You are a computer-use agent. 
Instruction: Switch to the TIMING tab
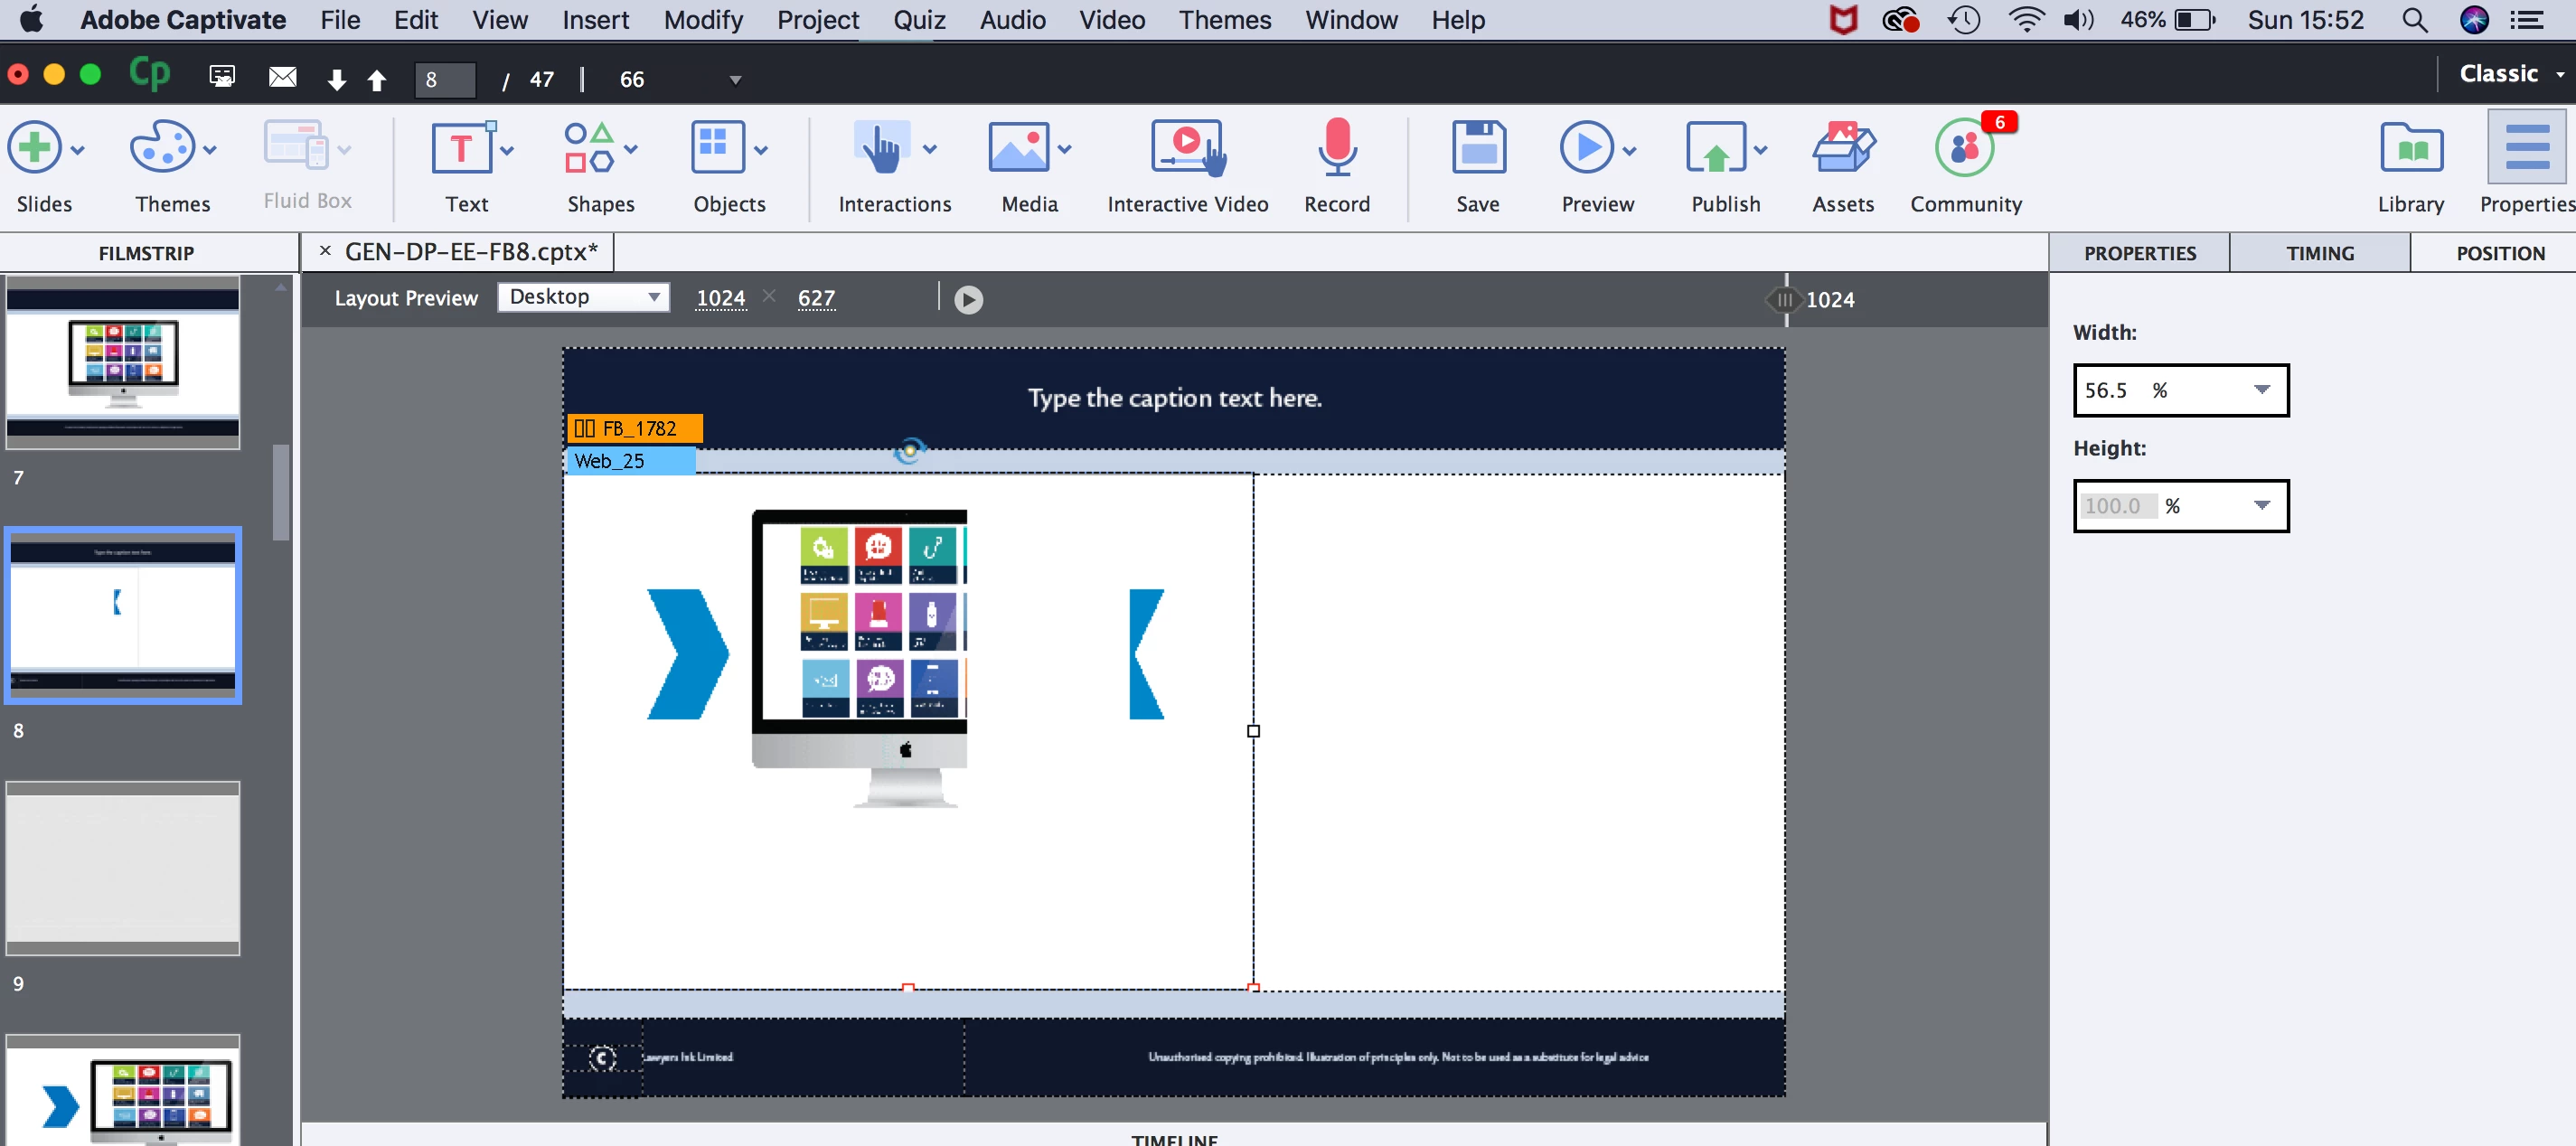2319,253
